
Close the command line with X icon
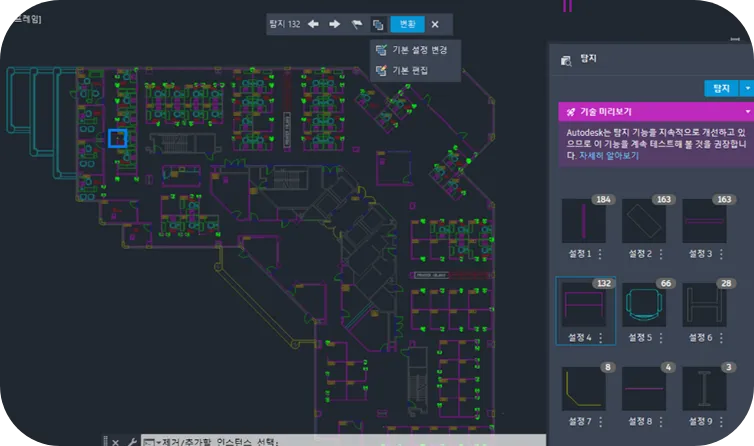(115, 442)
